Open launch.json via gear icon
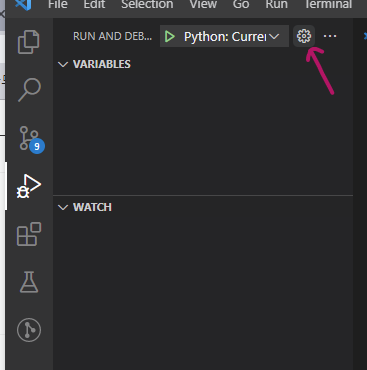This screenshot has height=370, width=367. (304, 36)
